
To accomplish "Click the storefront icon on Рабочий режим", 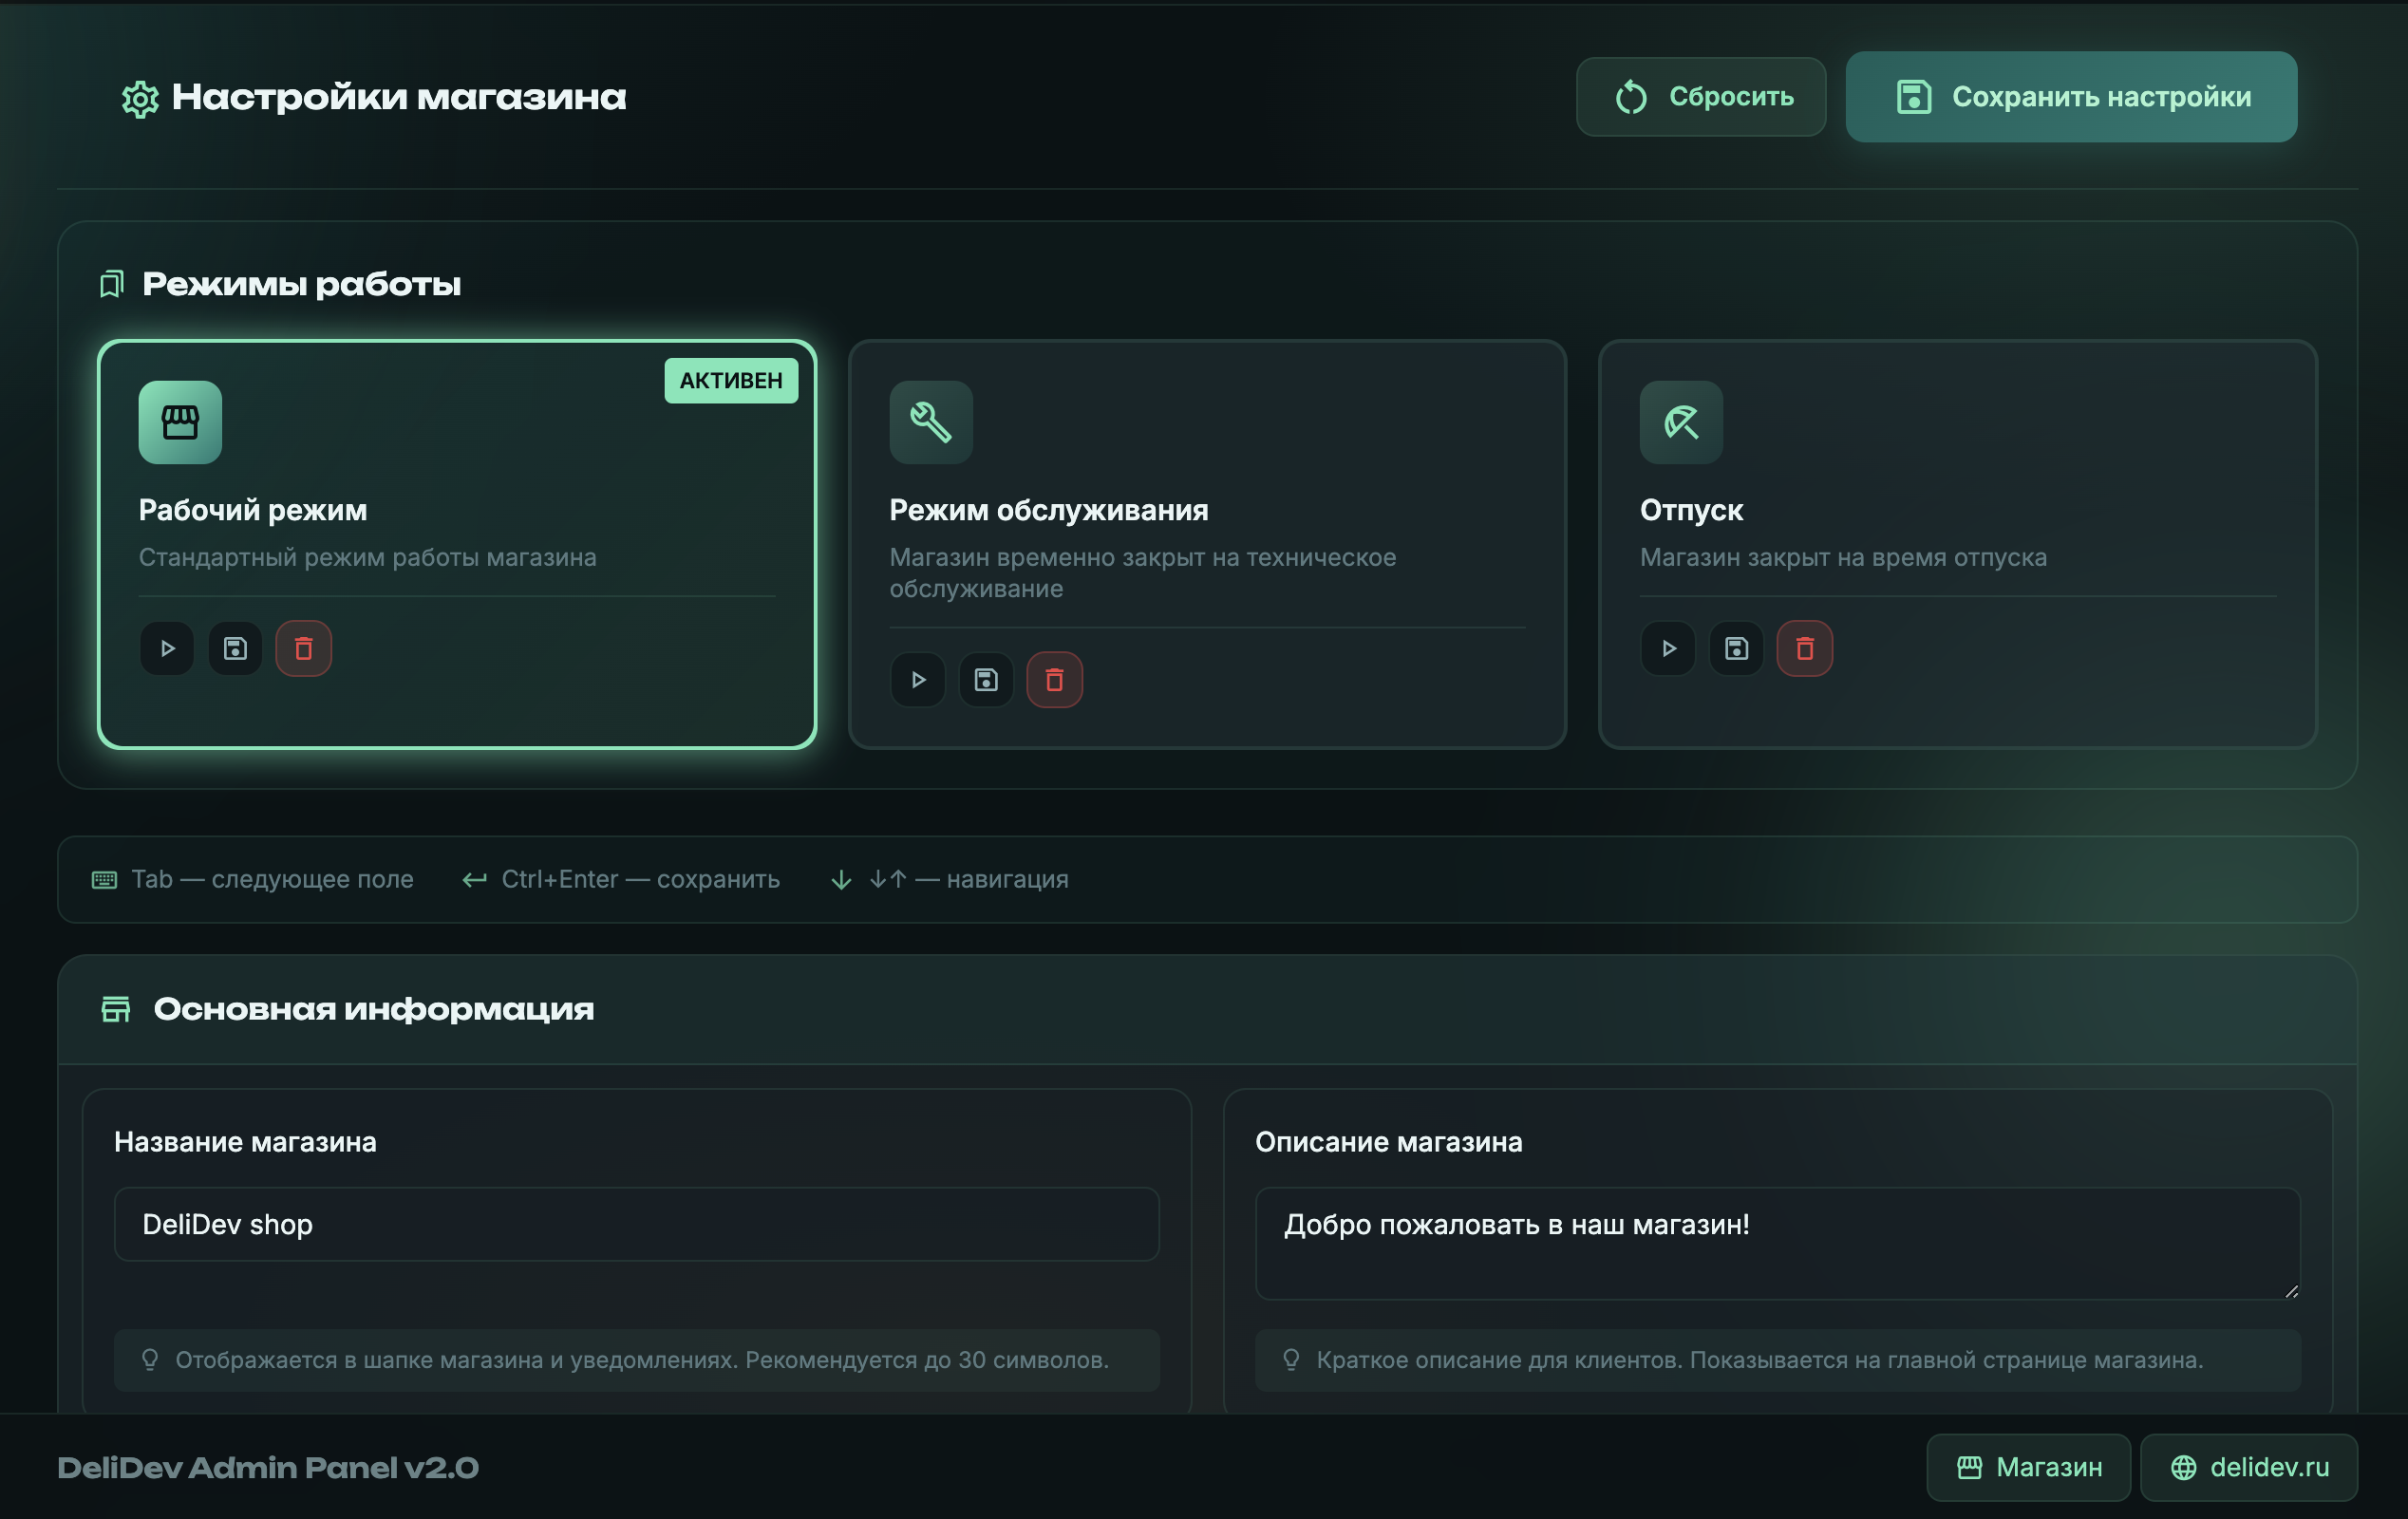I will 180,422.
